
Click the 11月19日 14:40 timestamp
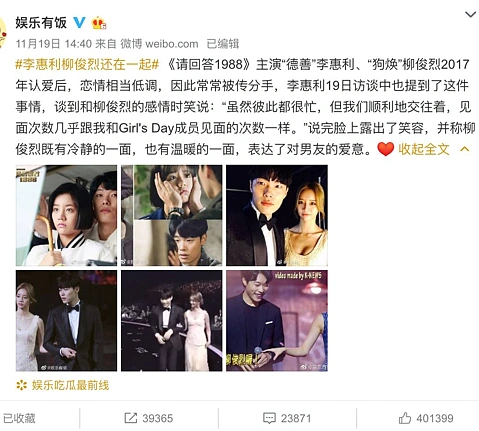pyautogui.click(x=53, y=44)
